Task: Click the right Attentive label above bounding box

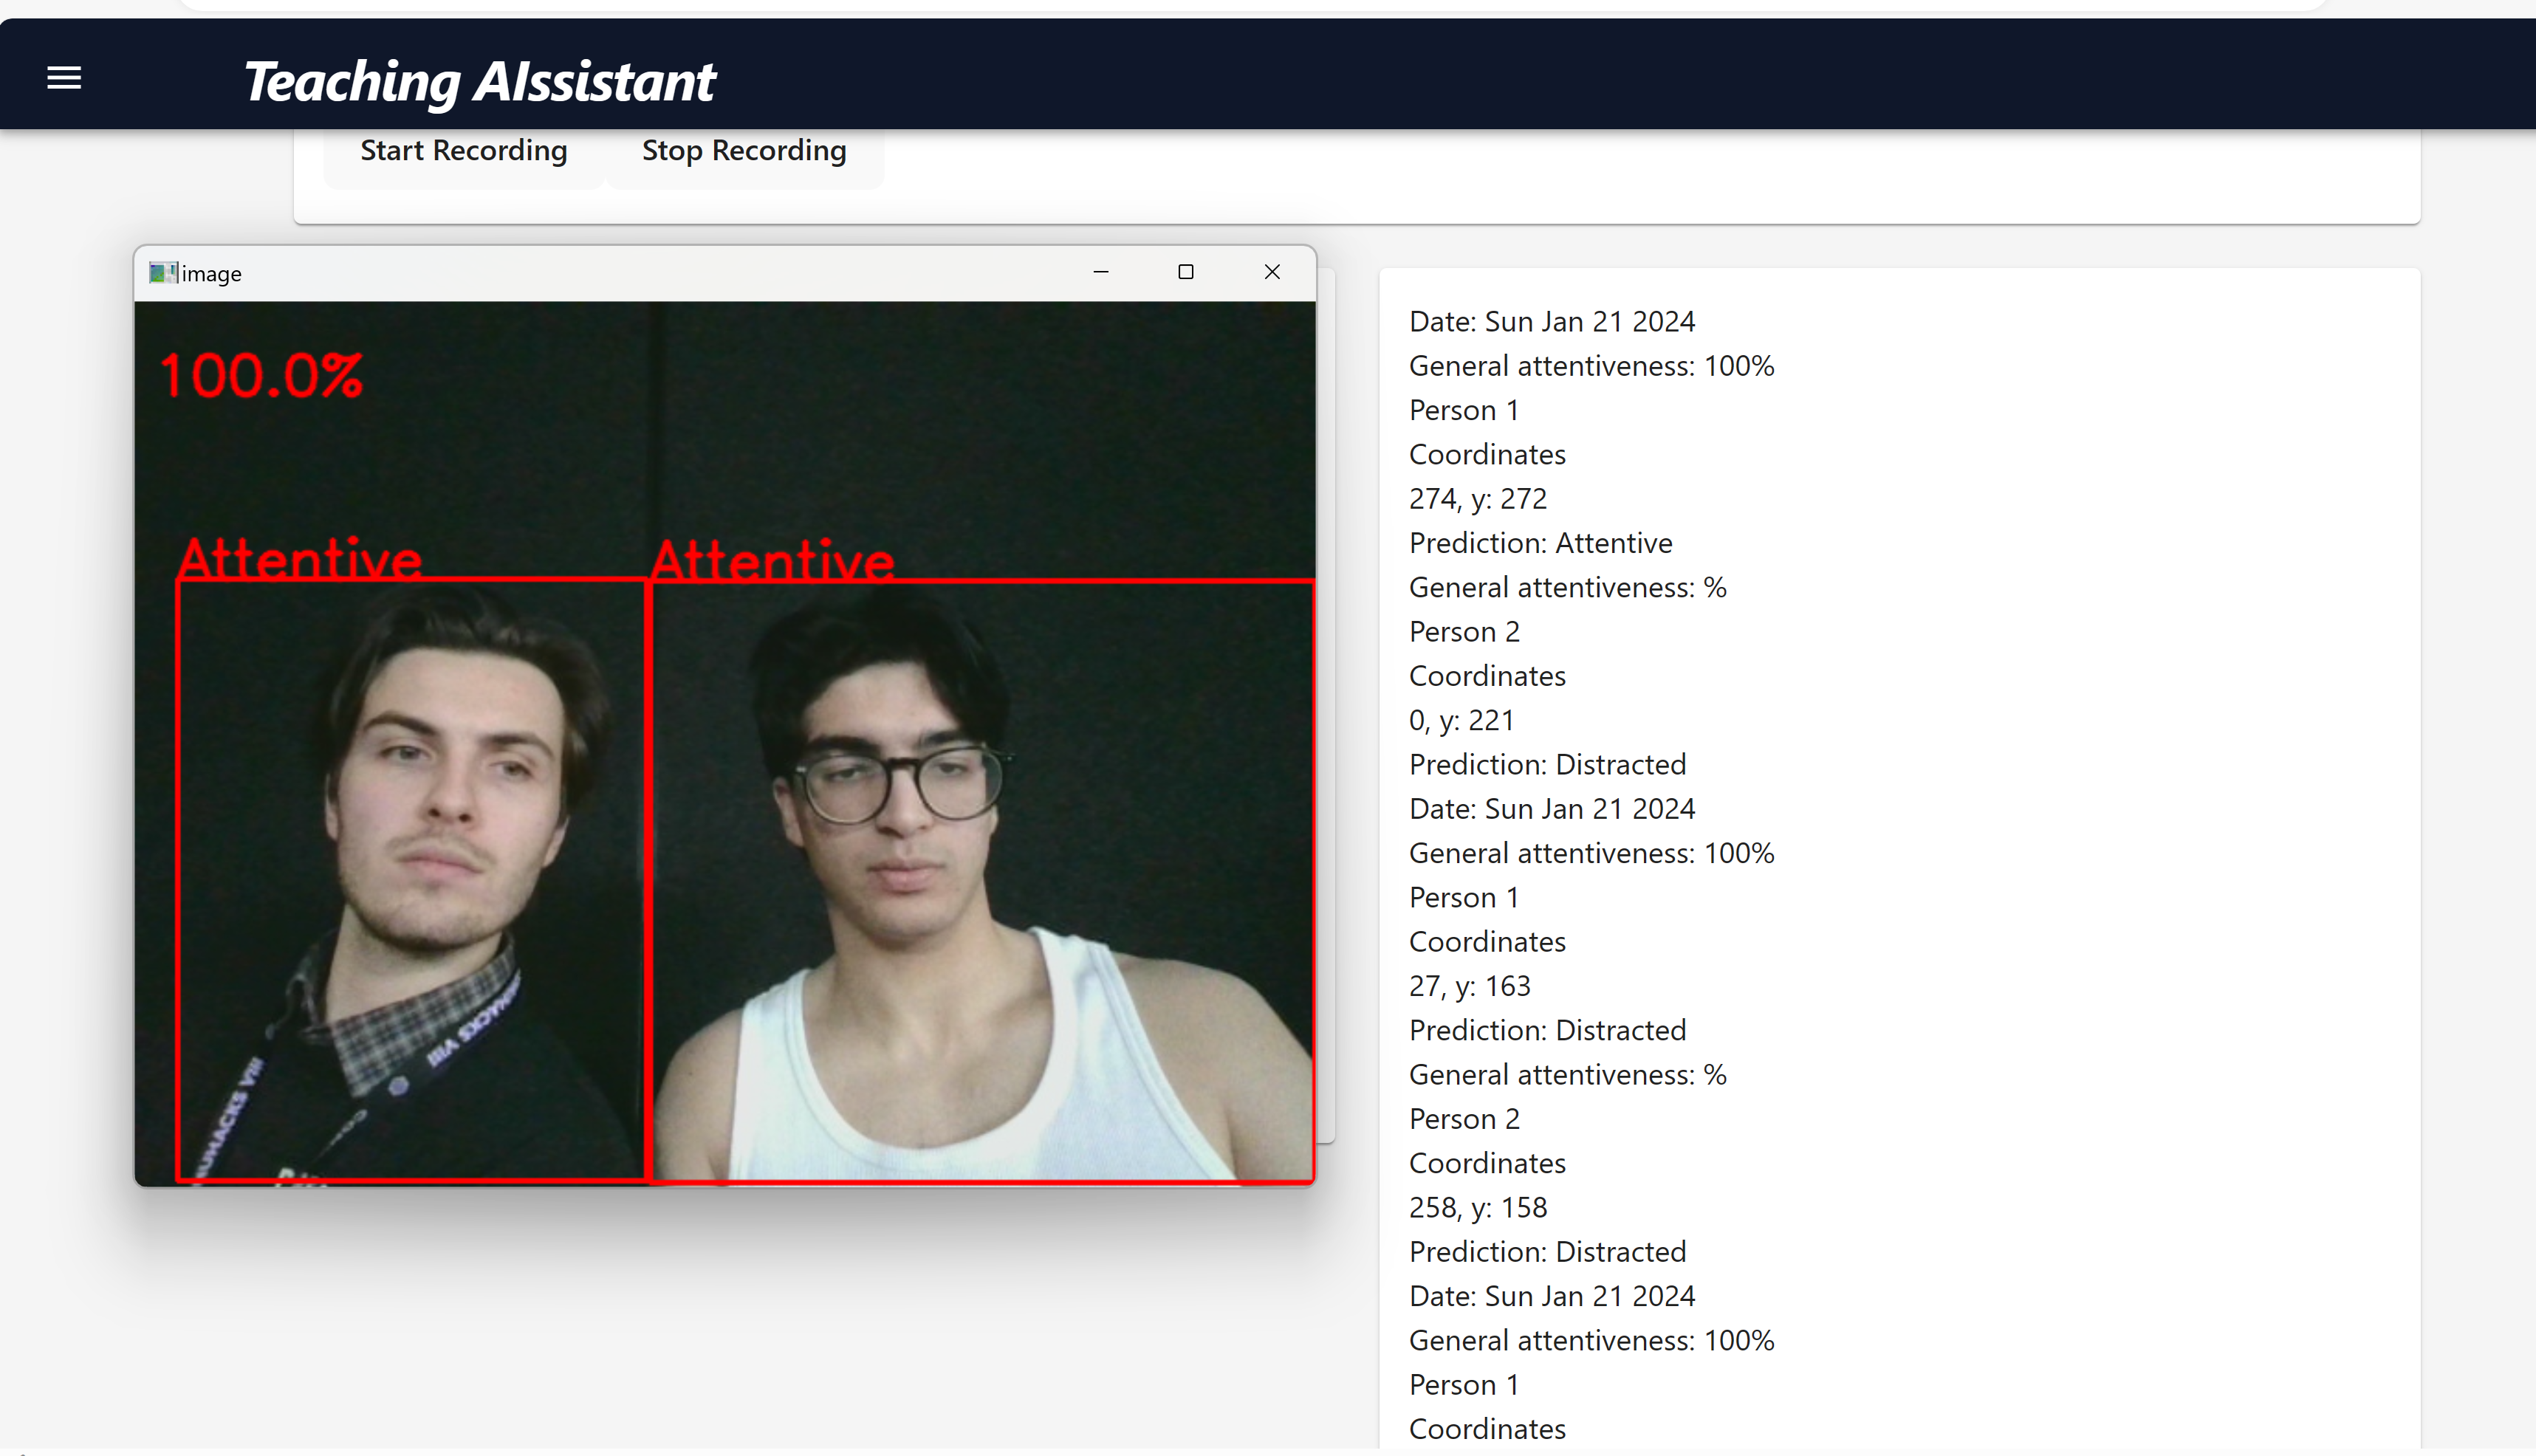Action: (x=772, y=560)
